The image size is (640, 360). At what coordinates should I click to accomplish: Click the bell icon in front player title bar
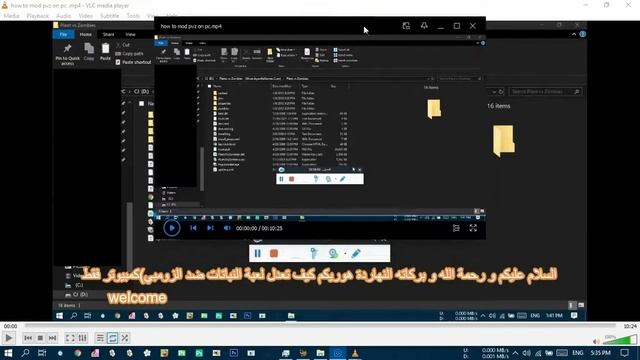point(424,26)
